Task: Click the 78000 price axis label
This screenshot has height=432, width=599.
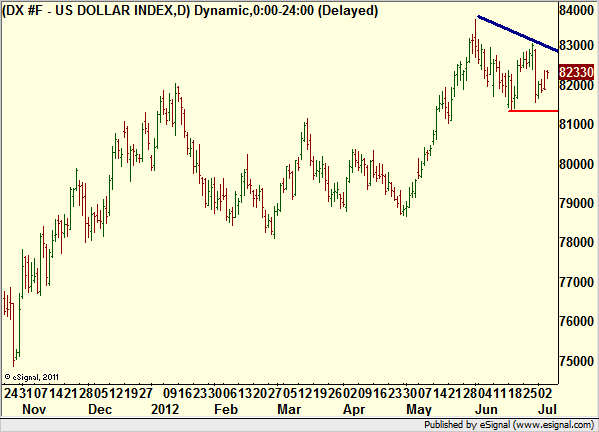Action: (x=576, y=242)
